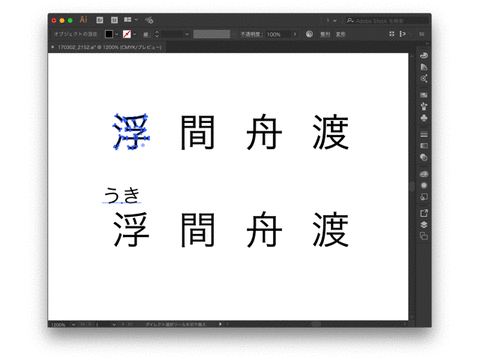Expand the opacity slider arrow
The width and height of the screenshot is (480, 360).
(295, 34)
